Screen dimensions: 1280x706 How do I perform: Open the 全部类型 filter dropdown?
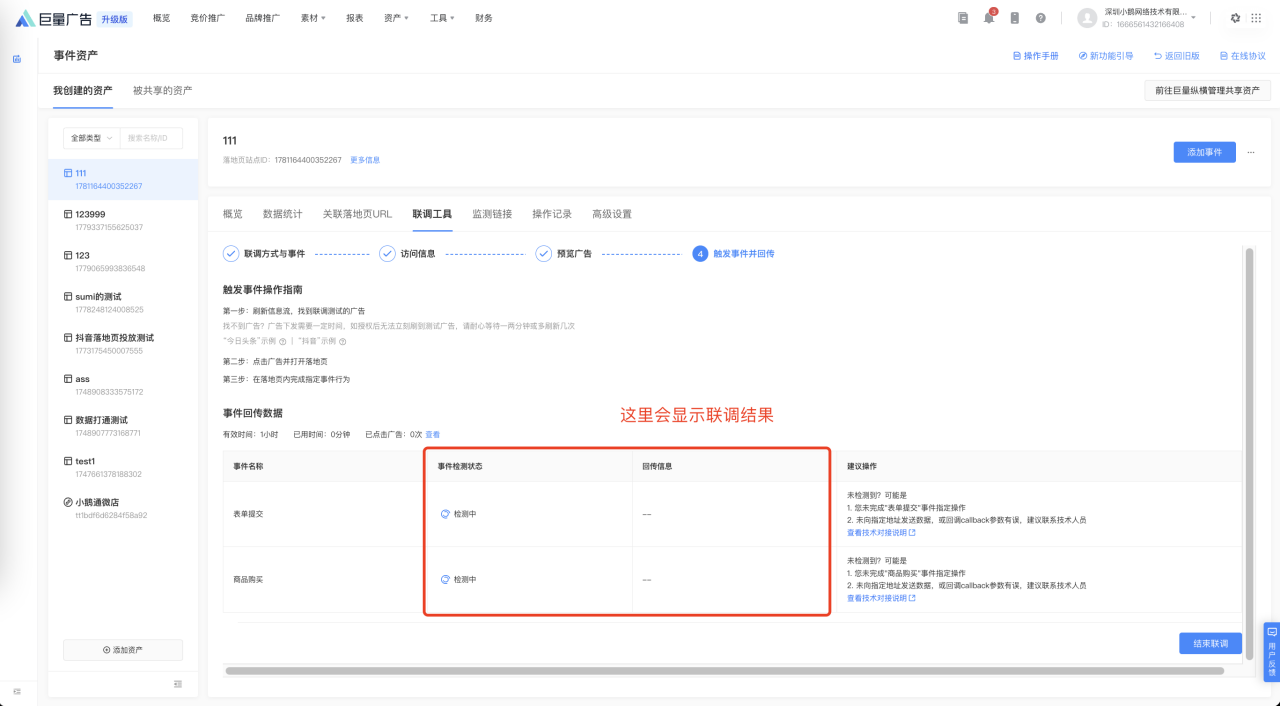pos(91,138)
